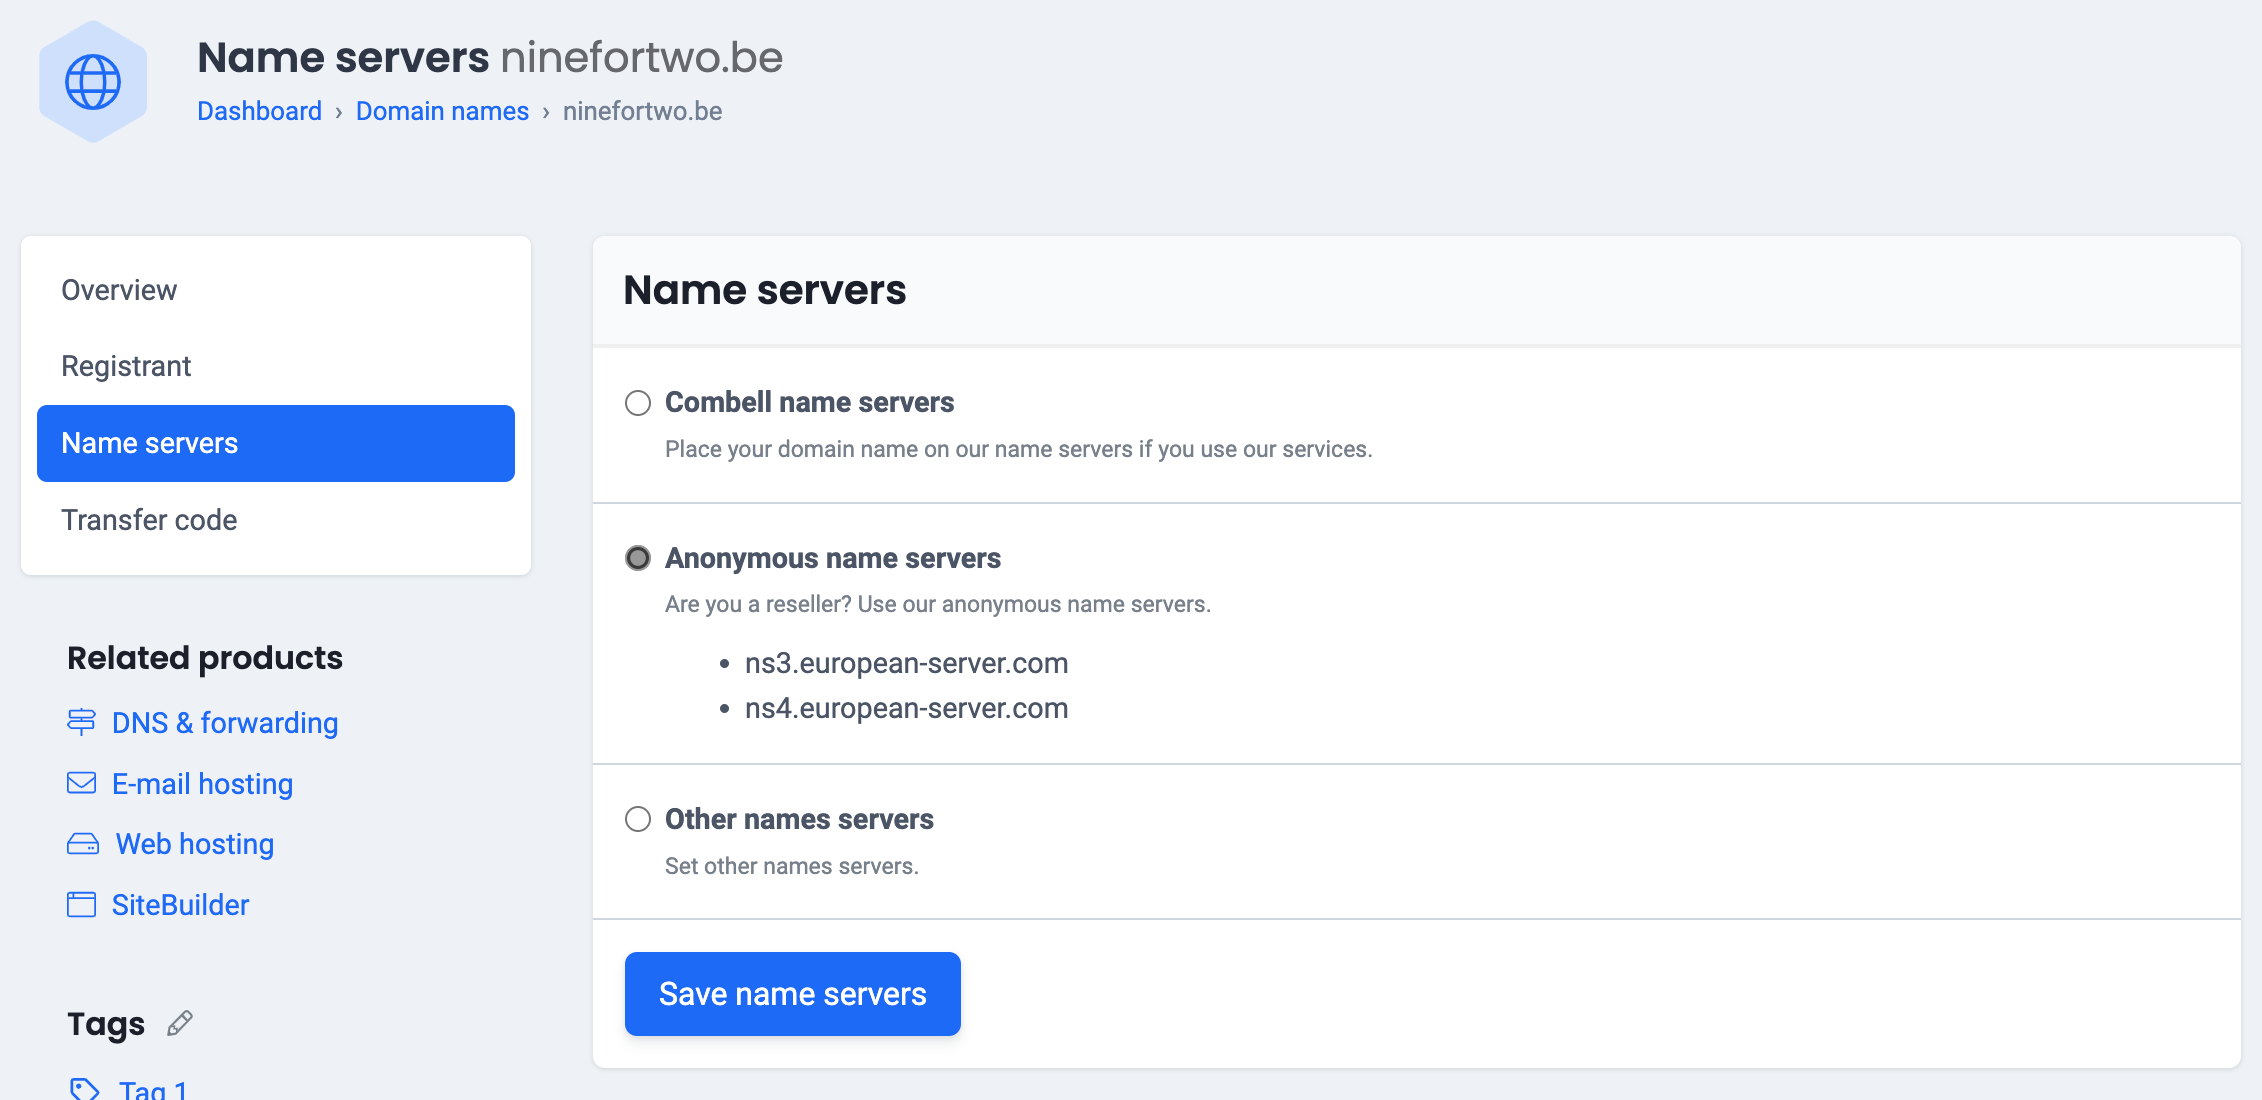Open Domain names breadcrumb link

pos(442,111)
